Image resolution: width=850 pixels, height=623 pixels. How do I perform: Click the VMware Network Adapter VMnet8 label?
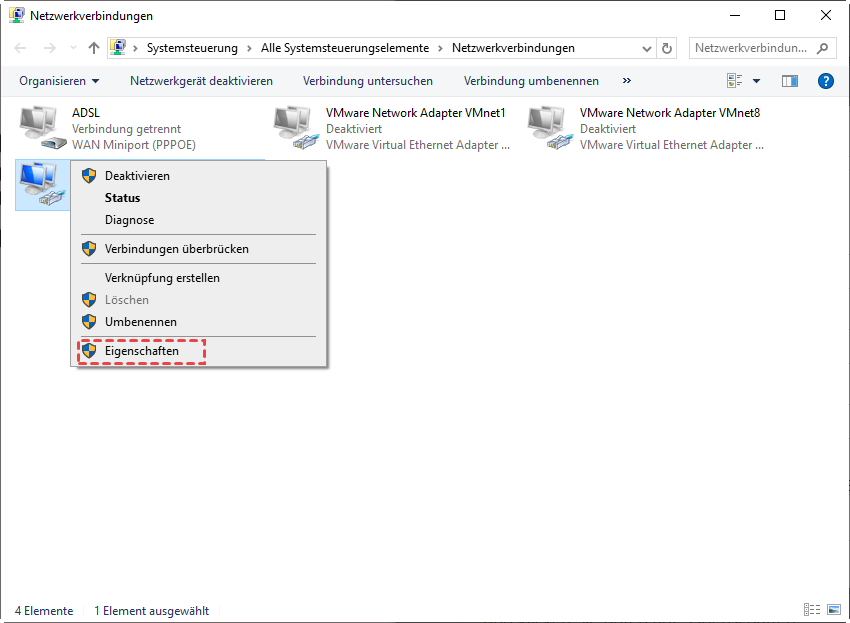point(670,113)
